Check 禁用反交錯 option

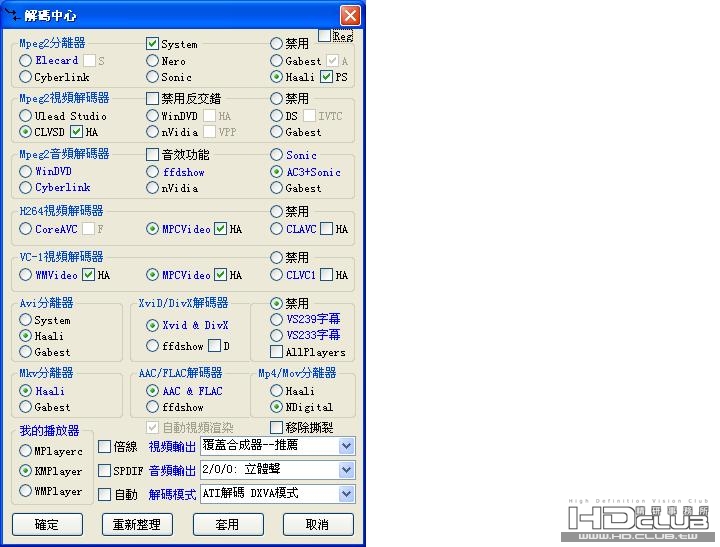[152, 98]
